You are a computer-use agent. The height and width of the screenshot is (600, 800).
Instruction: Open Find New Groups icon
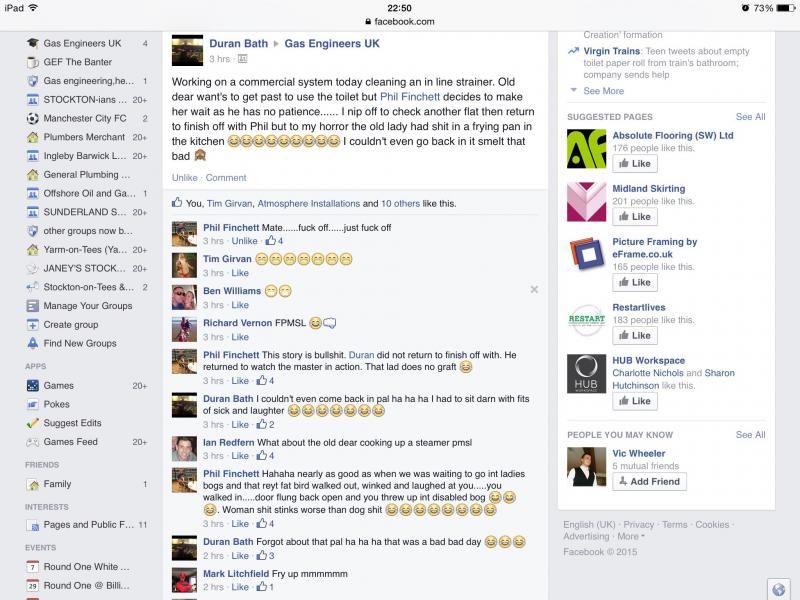click(x=32, y=343)
